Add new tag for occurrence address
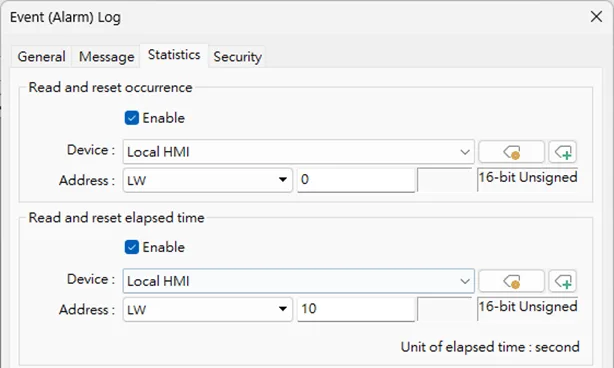Viewport: 614px width, 368px height. tap(563, 152)
